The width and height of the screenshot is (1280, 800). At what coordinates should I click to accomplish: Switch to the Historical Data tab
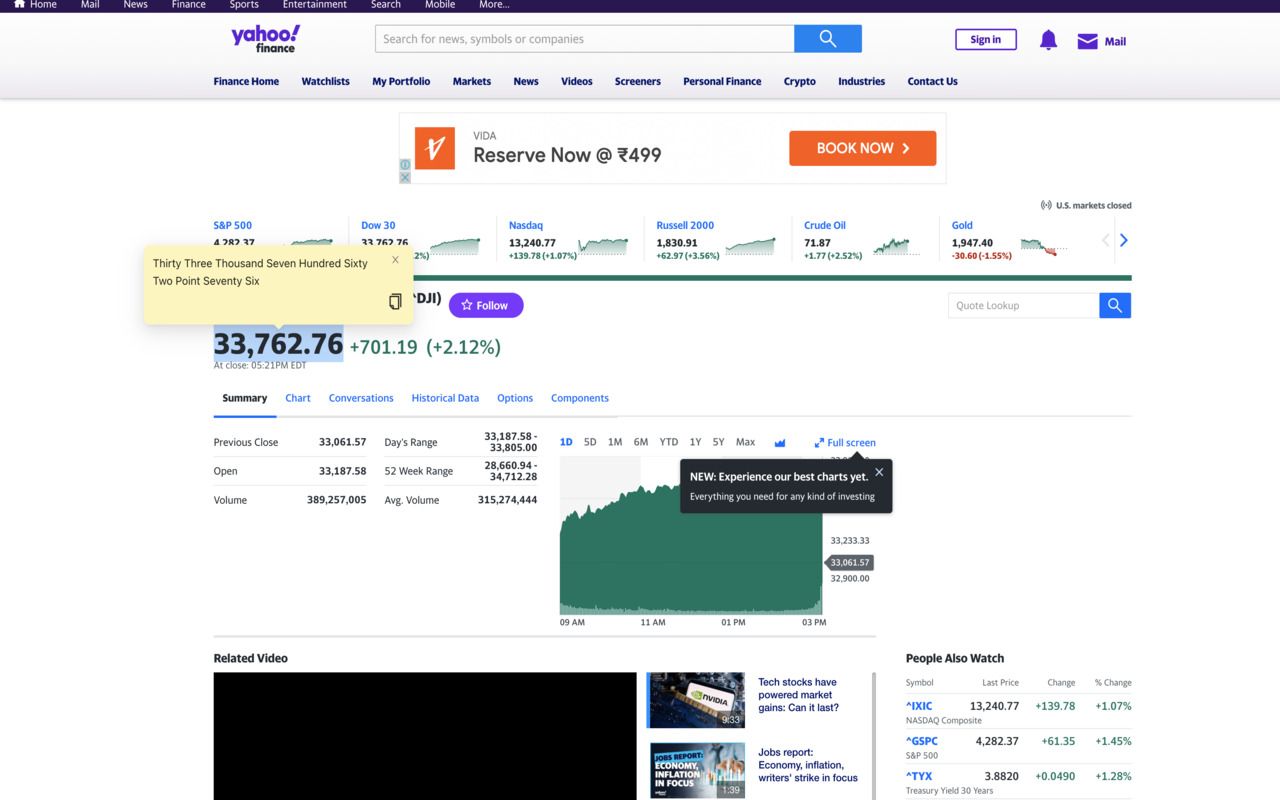coord(445,398)
